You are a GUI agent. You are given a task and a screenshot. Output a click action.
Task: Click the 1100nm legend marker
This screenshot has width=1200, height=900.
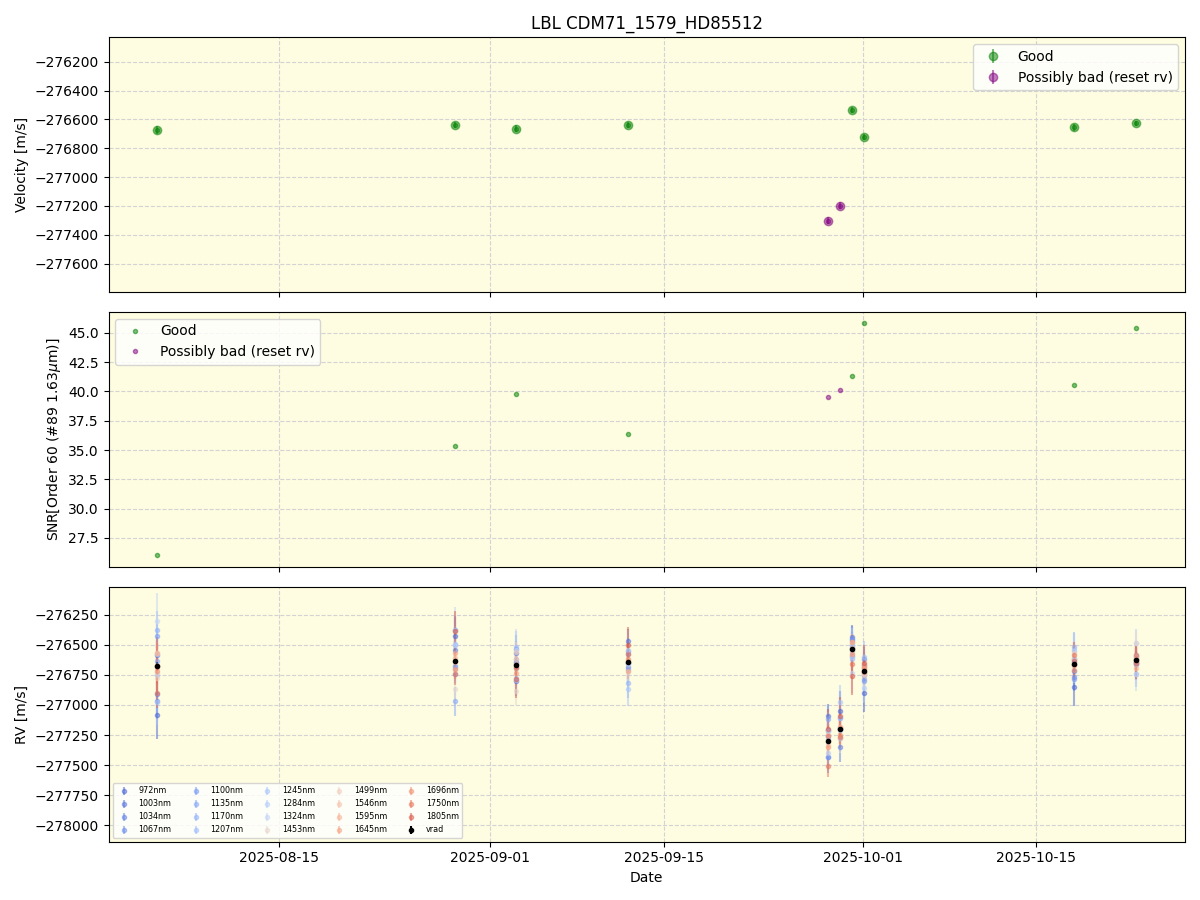[196, 791]
